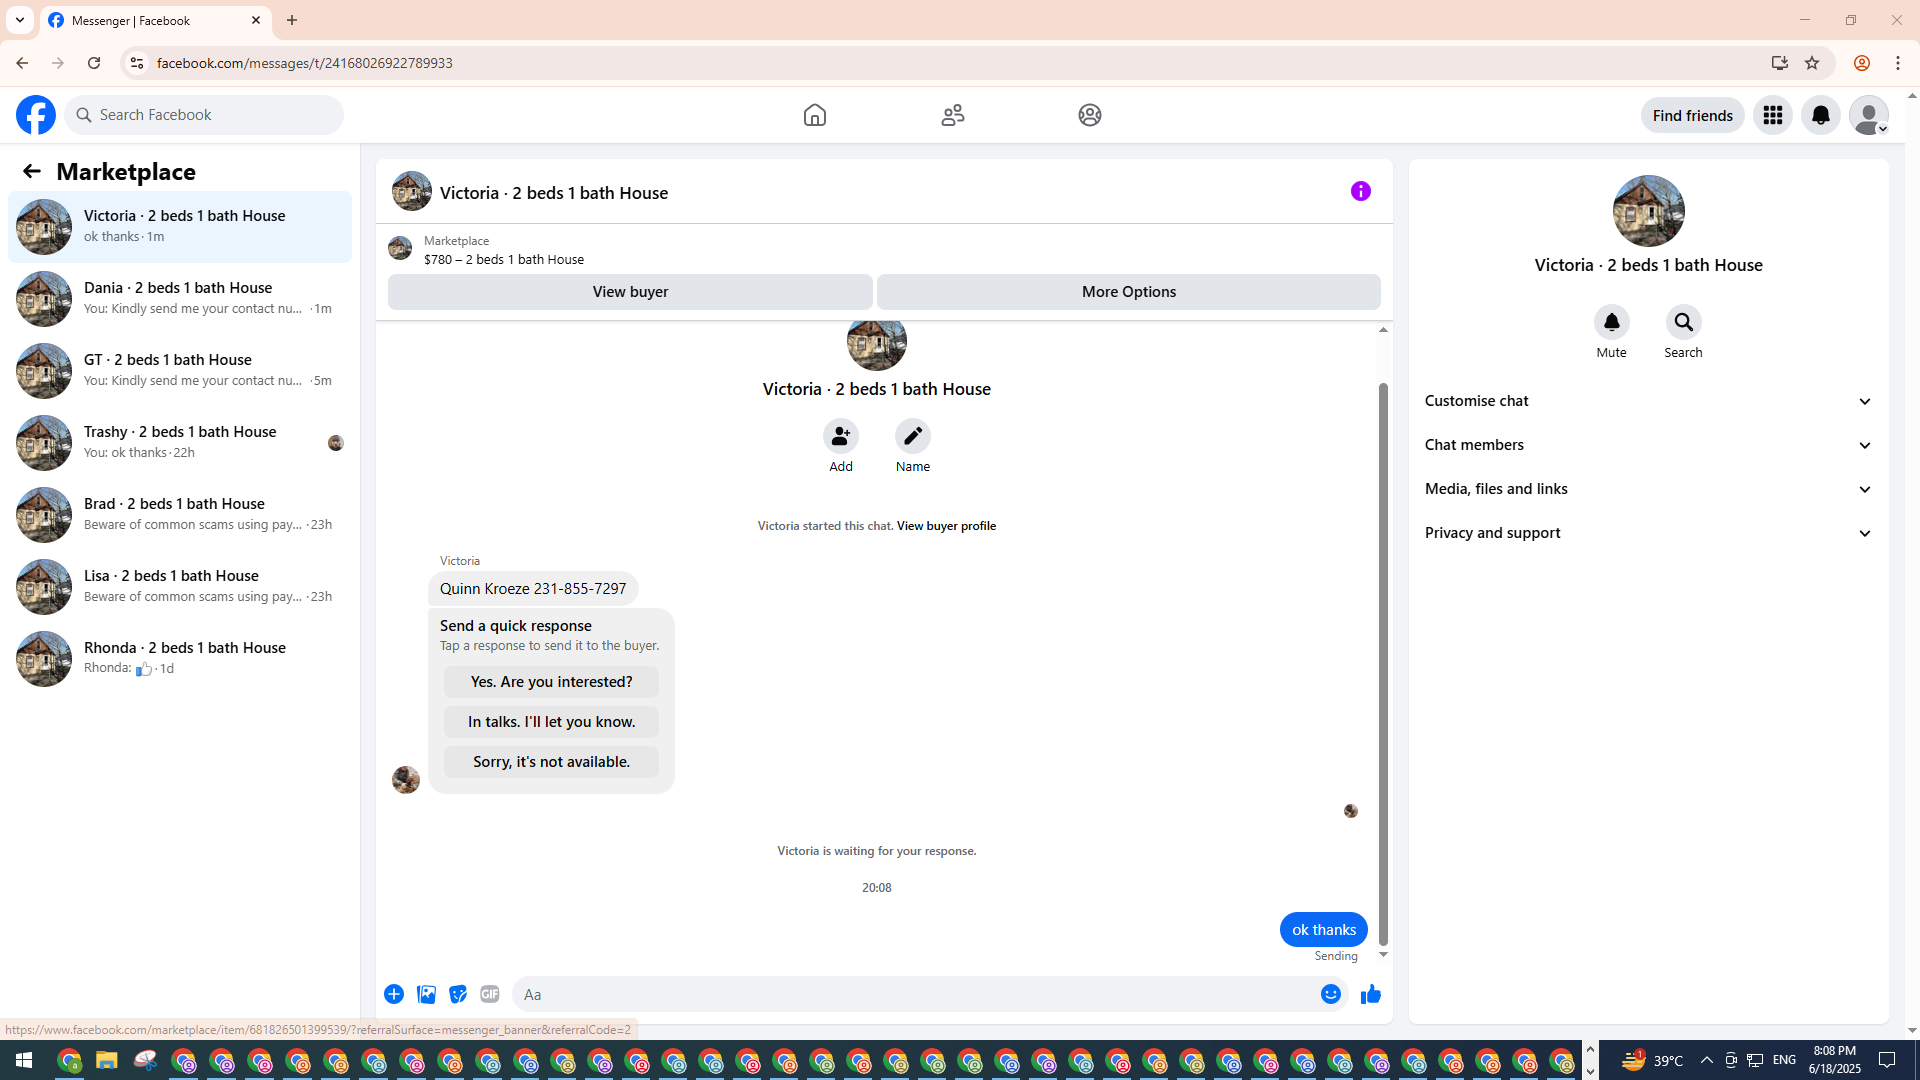Open View buyer profile link
Viewport: 1920px width, 1080px height.
[946, 526]
